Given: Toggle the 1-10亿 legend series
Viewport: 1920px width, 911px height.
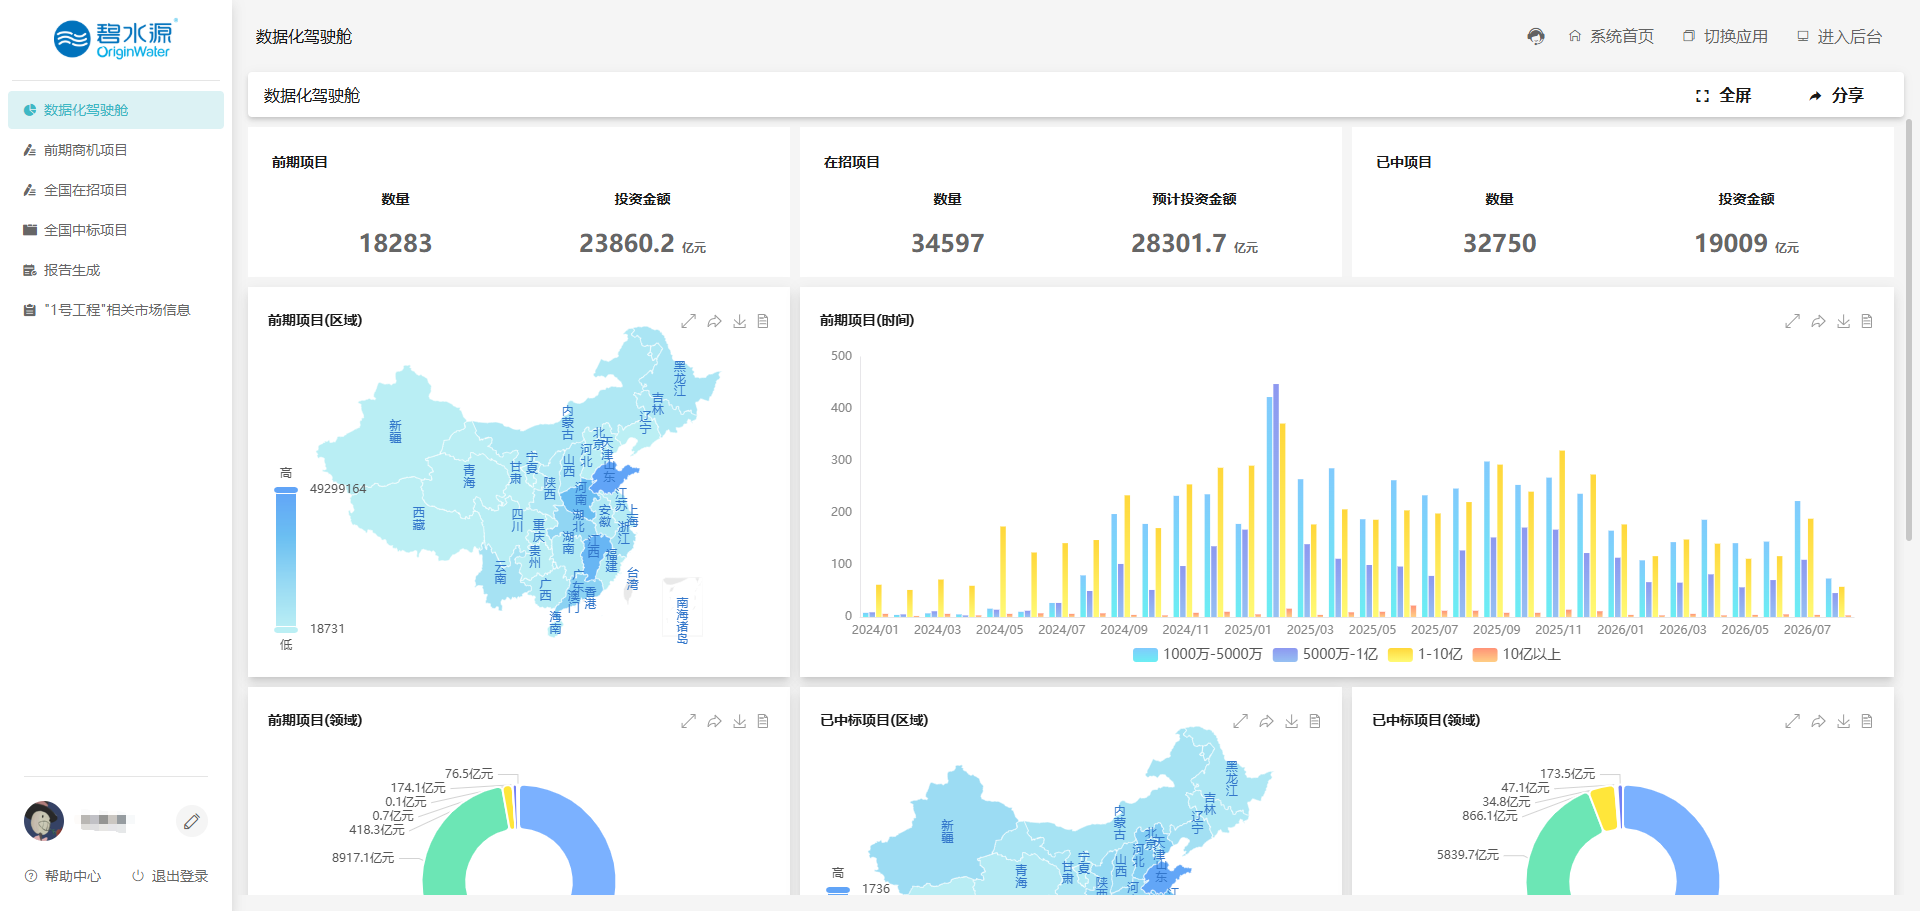Looking at the screenshot, I should pyautogui.click(x=1426, y=654).
